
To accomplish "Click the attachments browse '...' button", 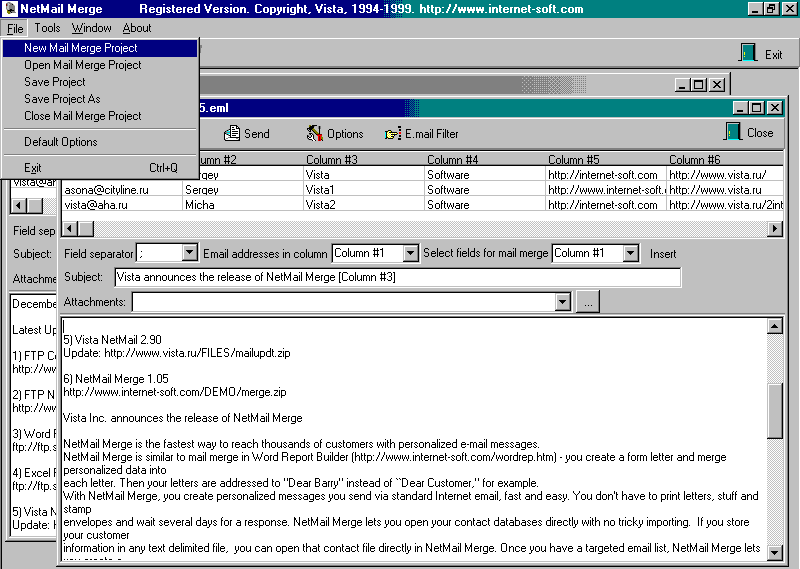I will point(588,302).
